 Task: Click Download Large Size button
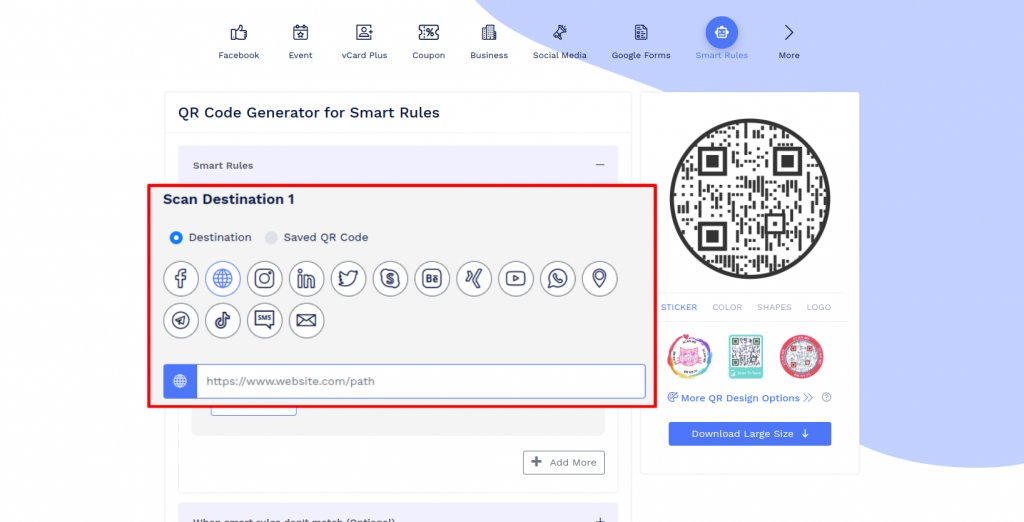pos(750,434)
